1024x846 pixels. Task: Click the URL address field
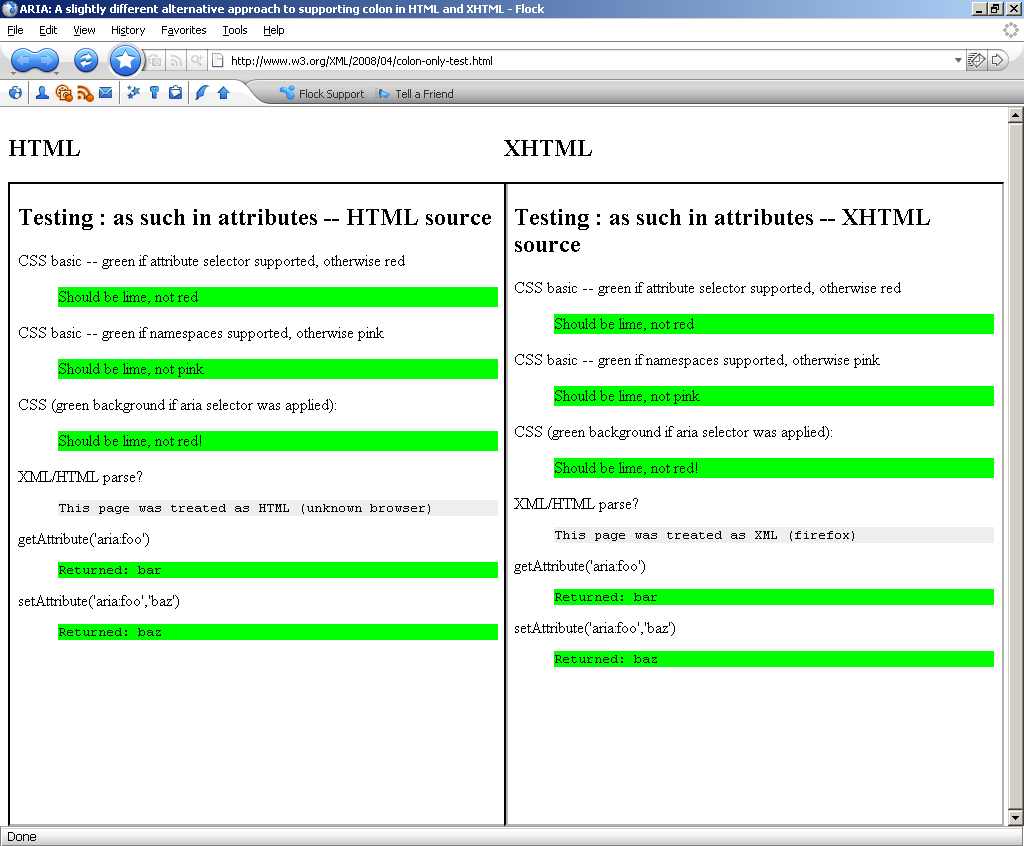point(588,61)
